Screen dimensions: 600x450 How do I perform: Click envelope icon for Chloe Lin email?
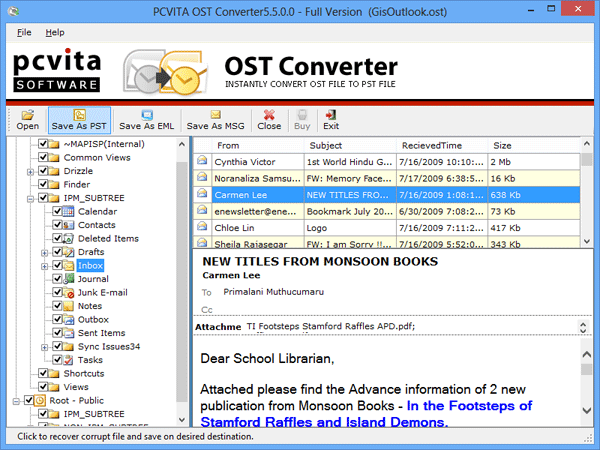[202, 226]
